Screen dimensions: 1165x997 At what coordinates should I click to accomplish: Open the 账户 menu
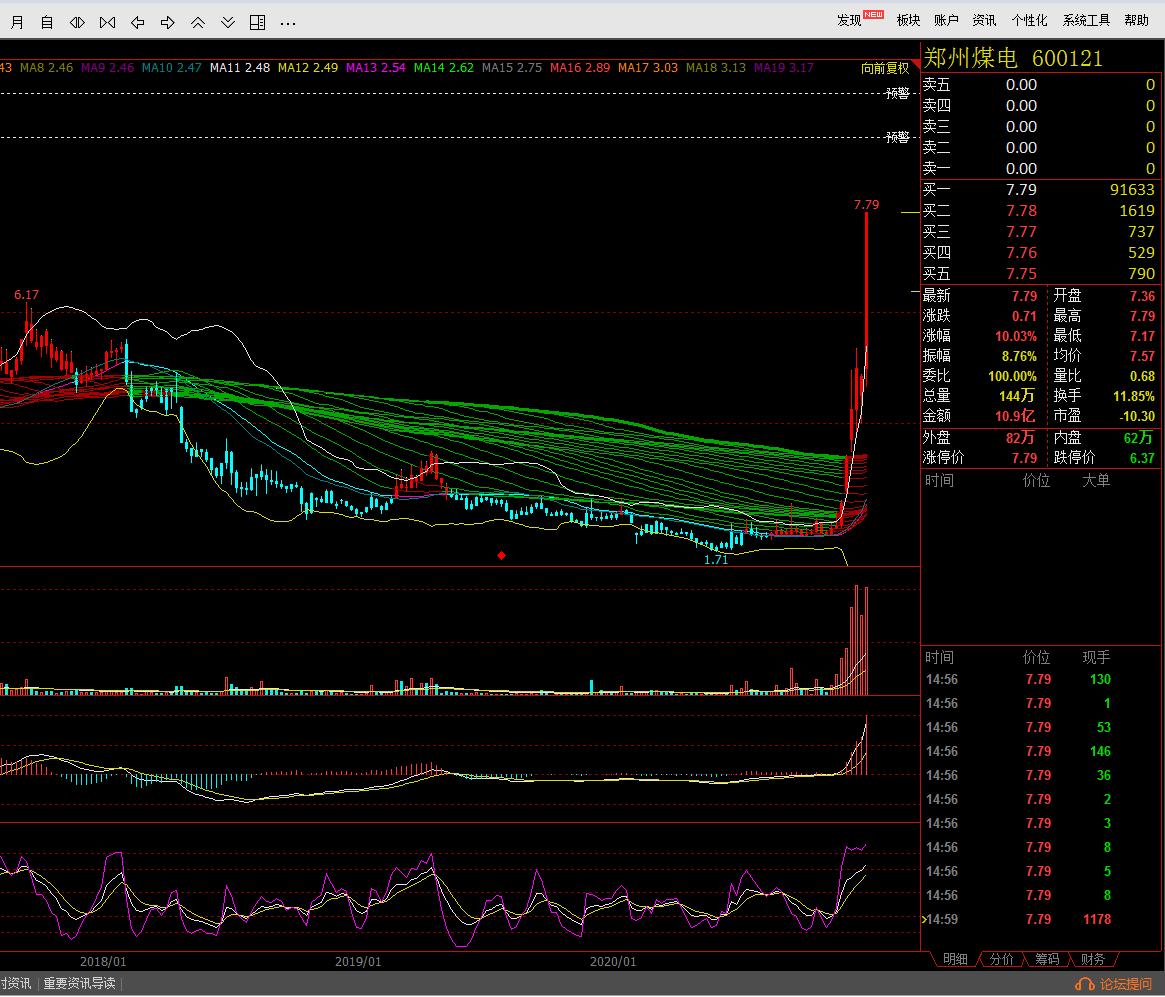point(946,20)
